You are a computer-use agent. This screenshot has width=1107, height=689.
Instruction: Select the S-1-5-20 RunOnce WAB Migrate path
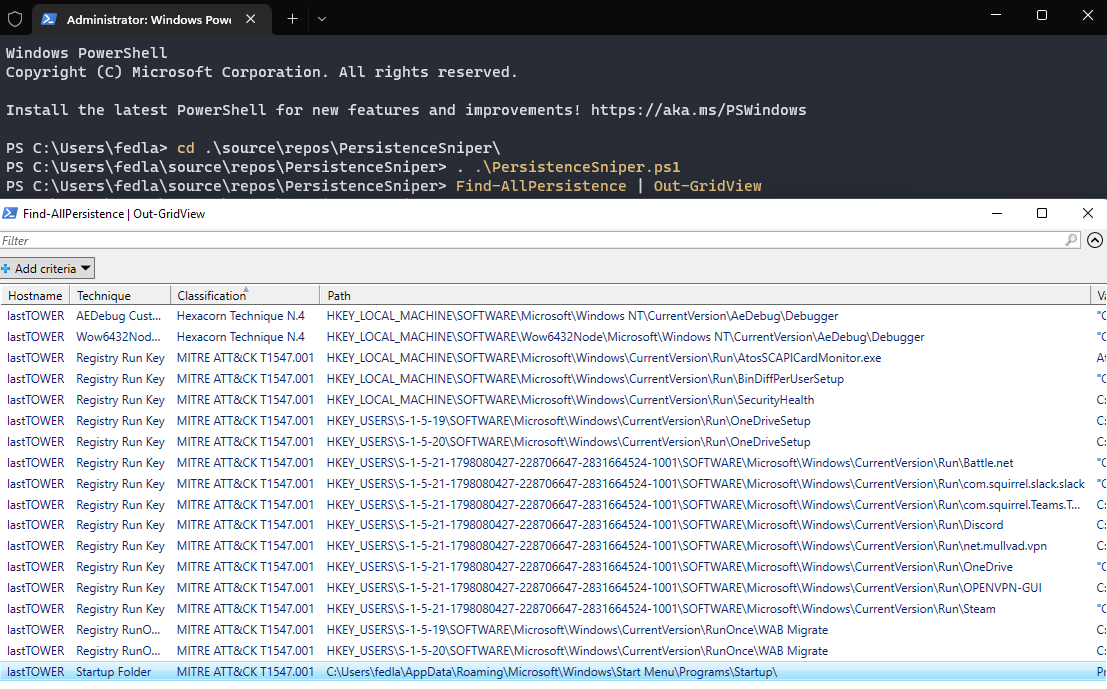click(577, 651)
